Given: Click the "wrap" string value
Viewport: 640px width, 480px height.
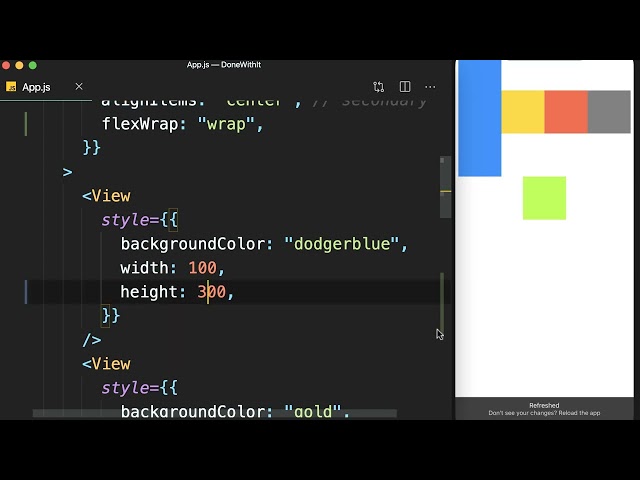Looking at the screenshot, I should tap(227, 124).
